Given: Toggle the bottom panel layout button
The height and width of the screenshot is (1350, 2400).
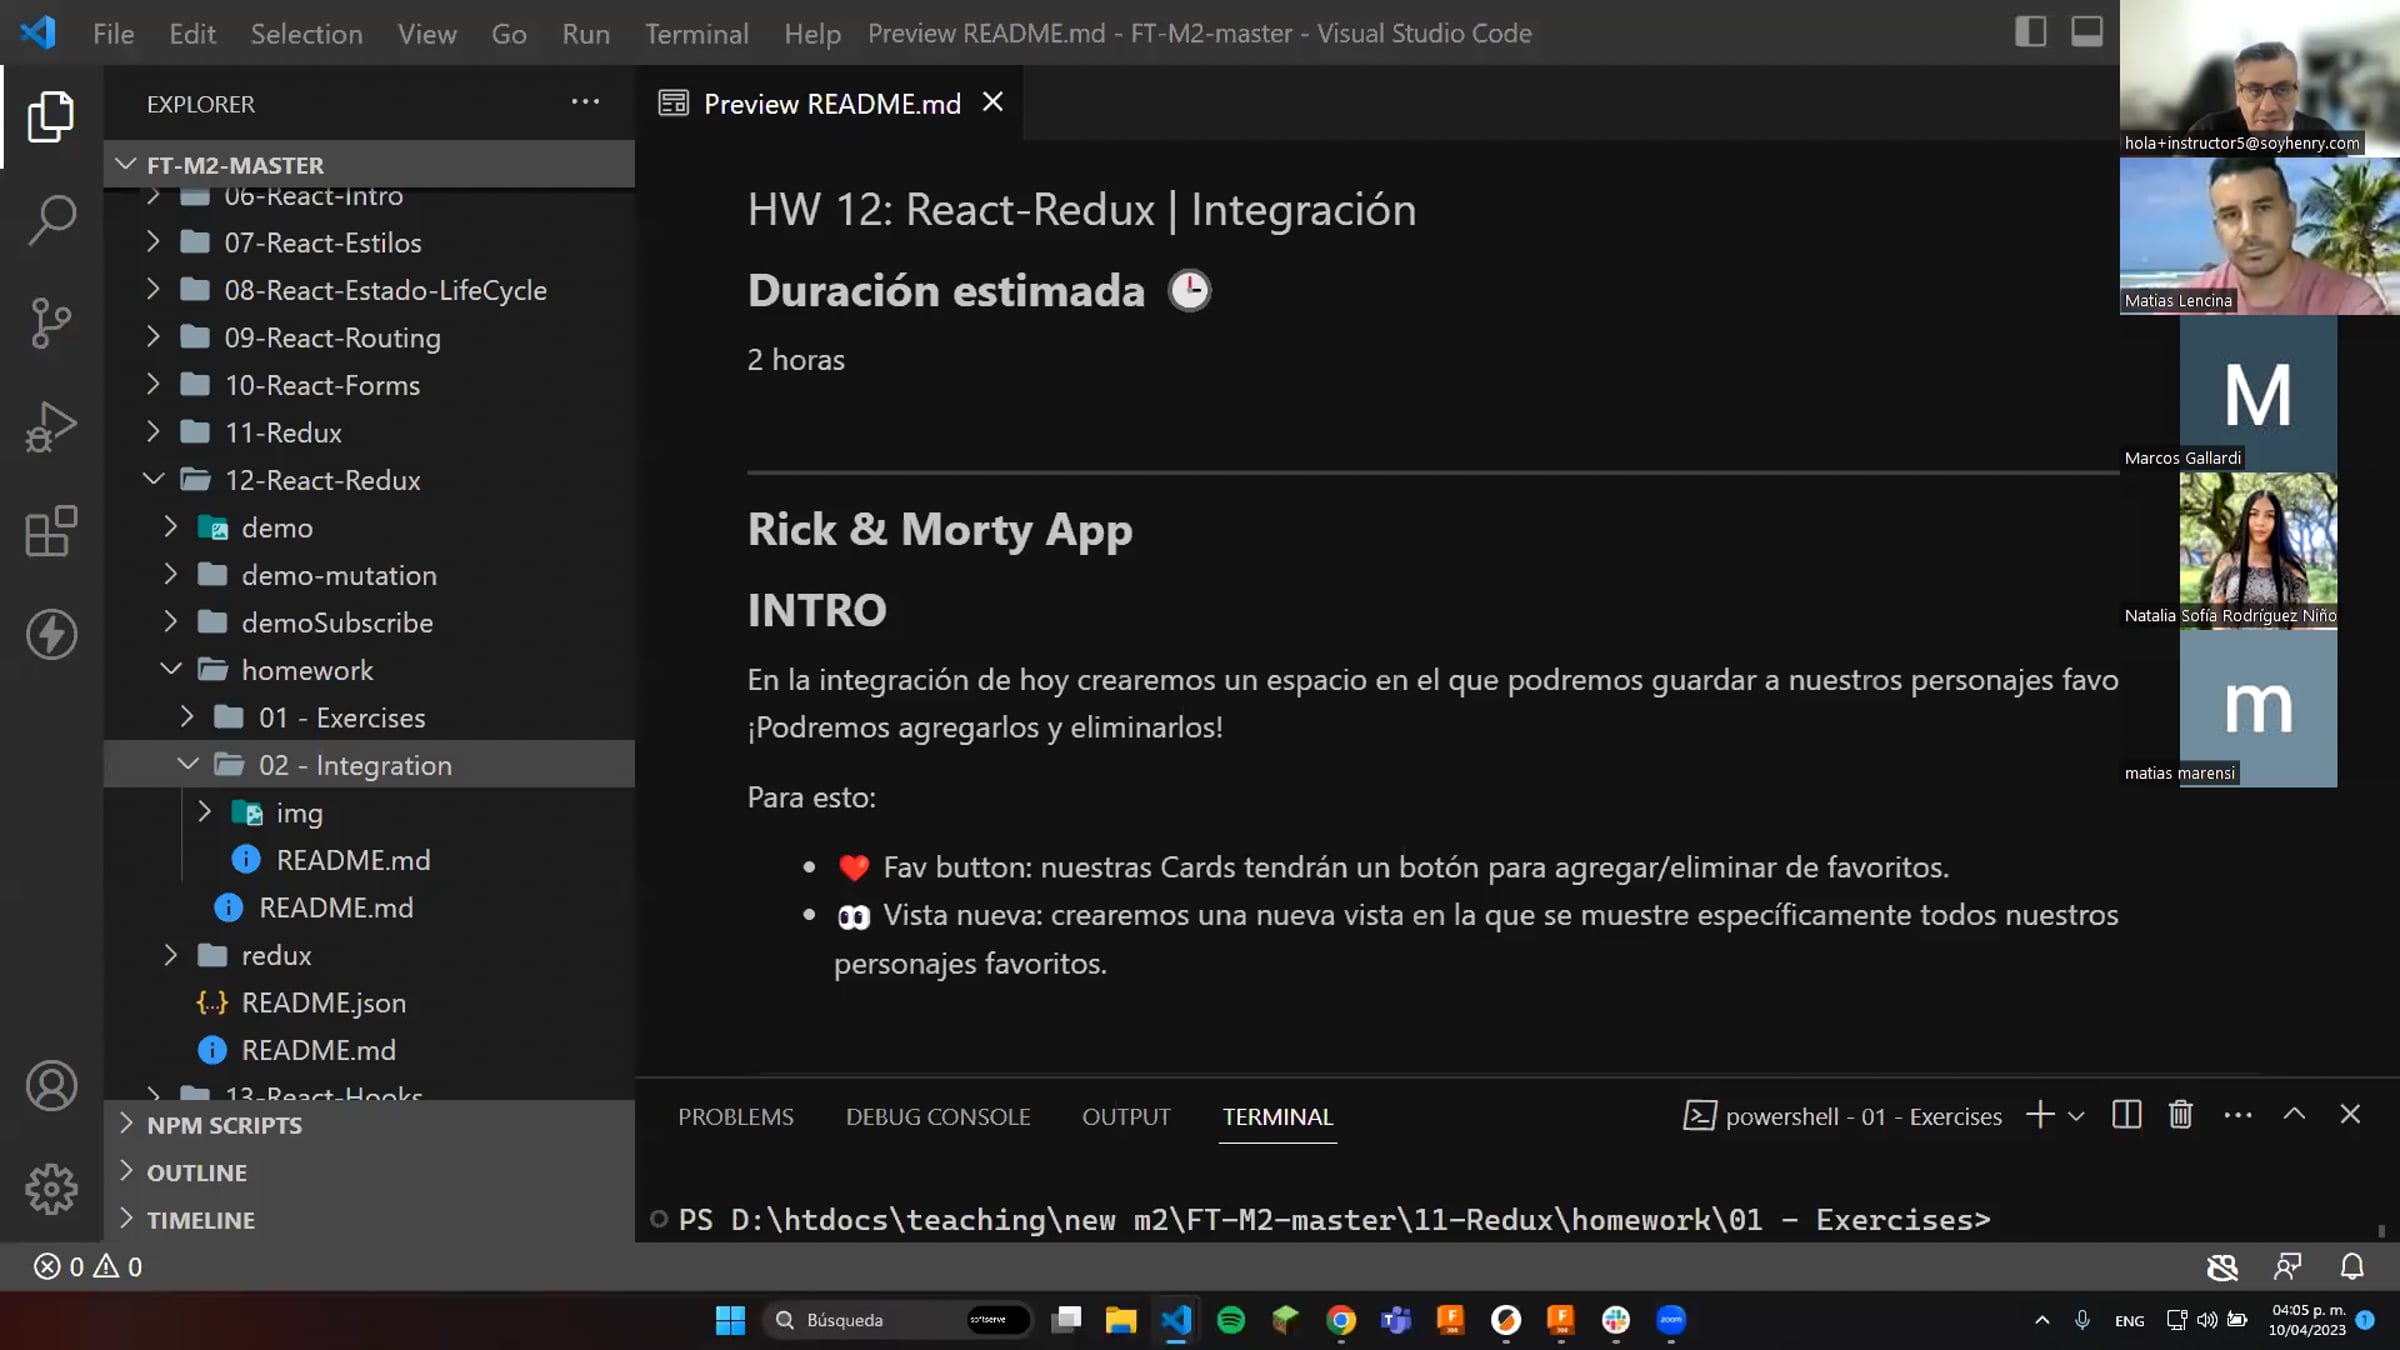Looking at the screenshot, I should point(2086,32).
